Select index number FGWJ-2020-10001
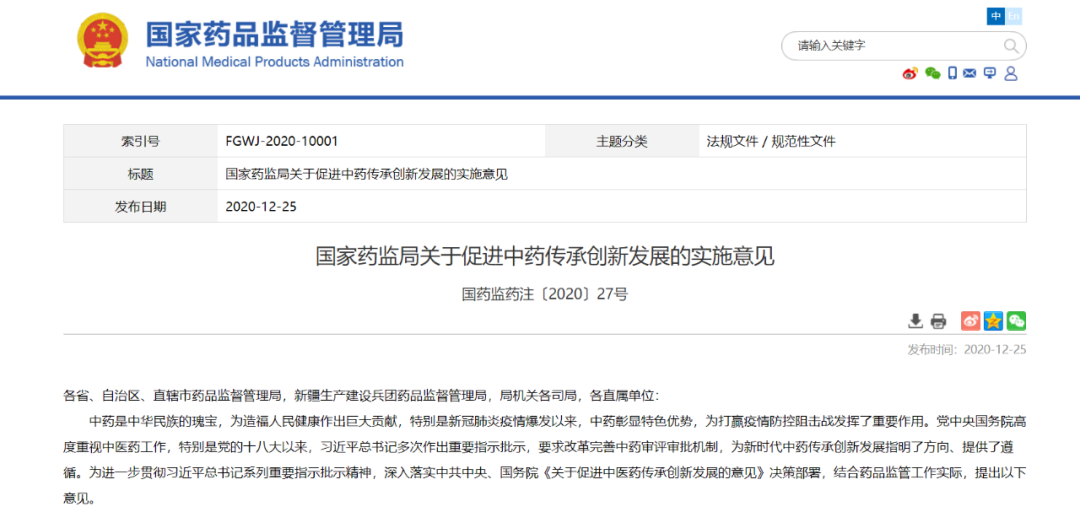This screenshot has height=512, width=1080. [x=281, y=142]
